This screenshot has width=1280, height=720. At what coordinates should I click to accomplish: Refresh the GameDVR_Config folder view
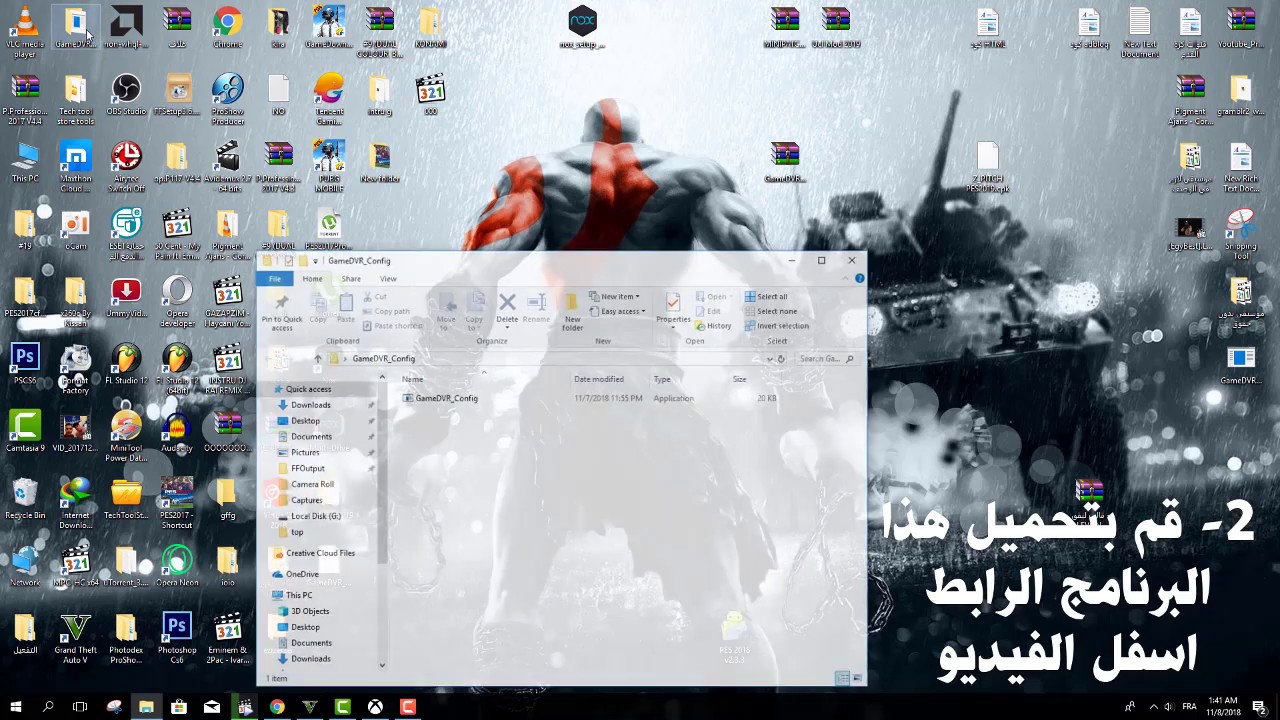(780, 358)
